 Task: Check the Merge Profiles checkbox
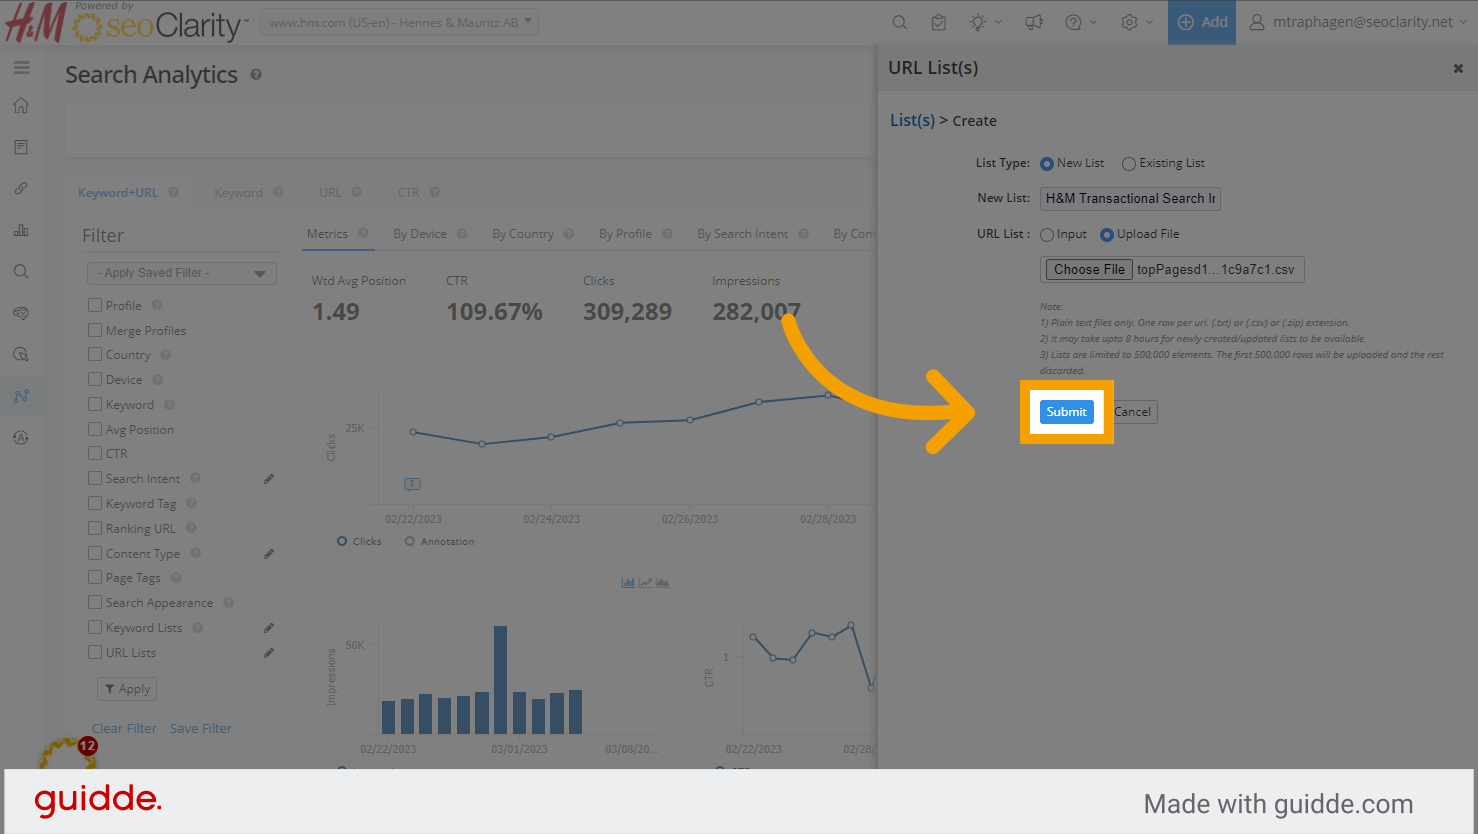(95, 330)
